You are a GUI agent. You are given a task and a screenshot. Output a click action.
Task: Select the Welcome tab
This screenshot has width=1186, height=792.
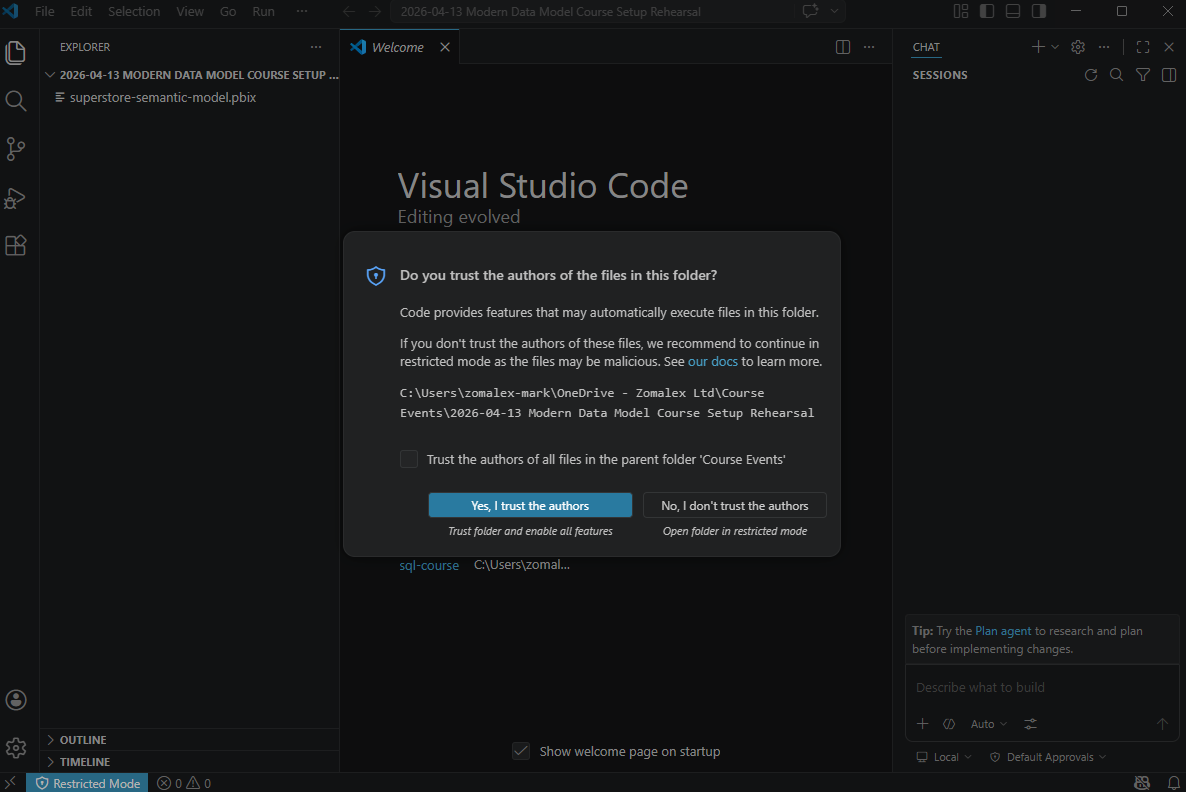[396, 46]
